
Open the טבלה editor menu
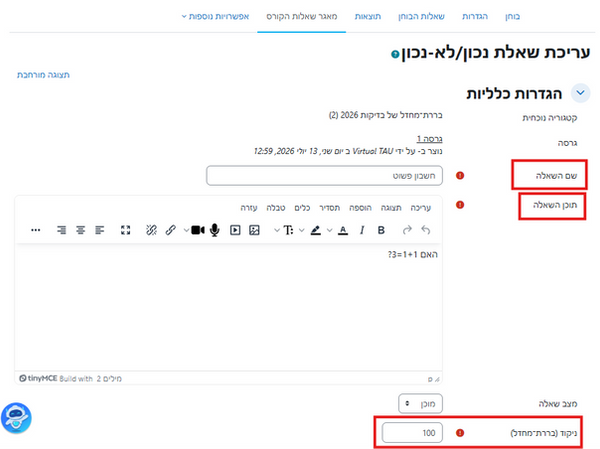click(x=276, y=207)
